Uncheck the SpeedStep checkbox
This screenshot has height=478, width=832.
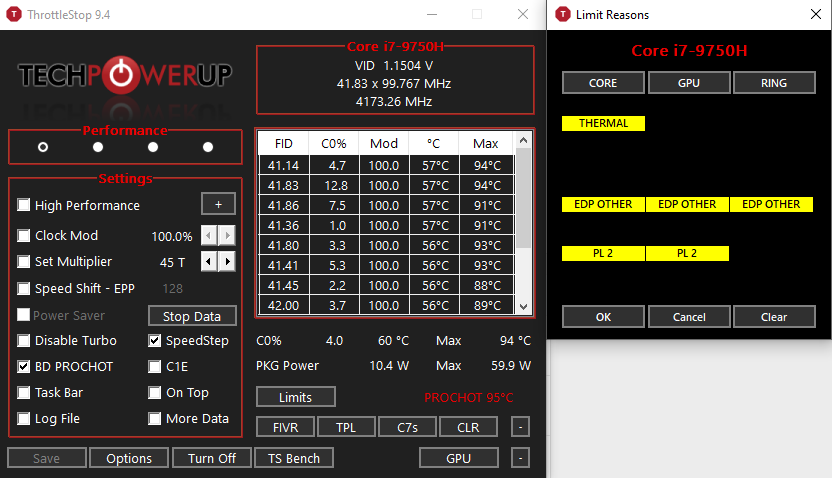(x=154, y=340)
